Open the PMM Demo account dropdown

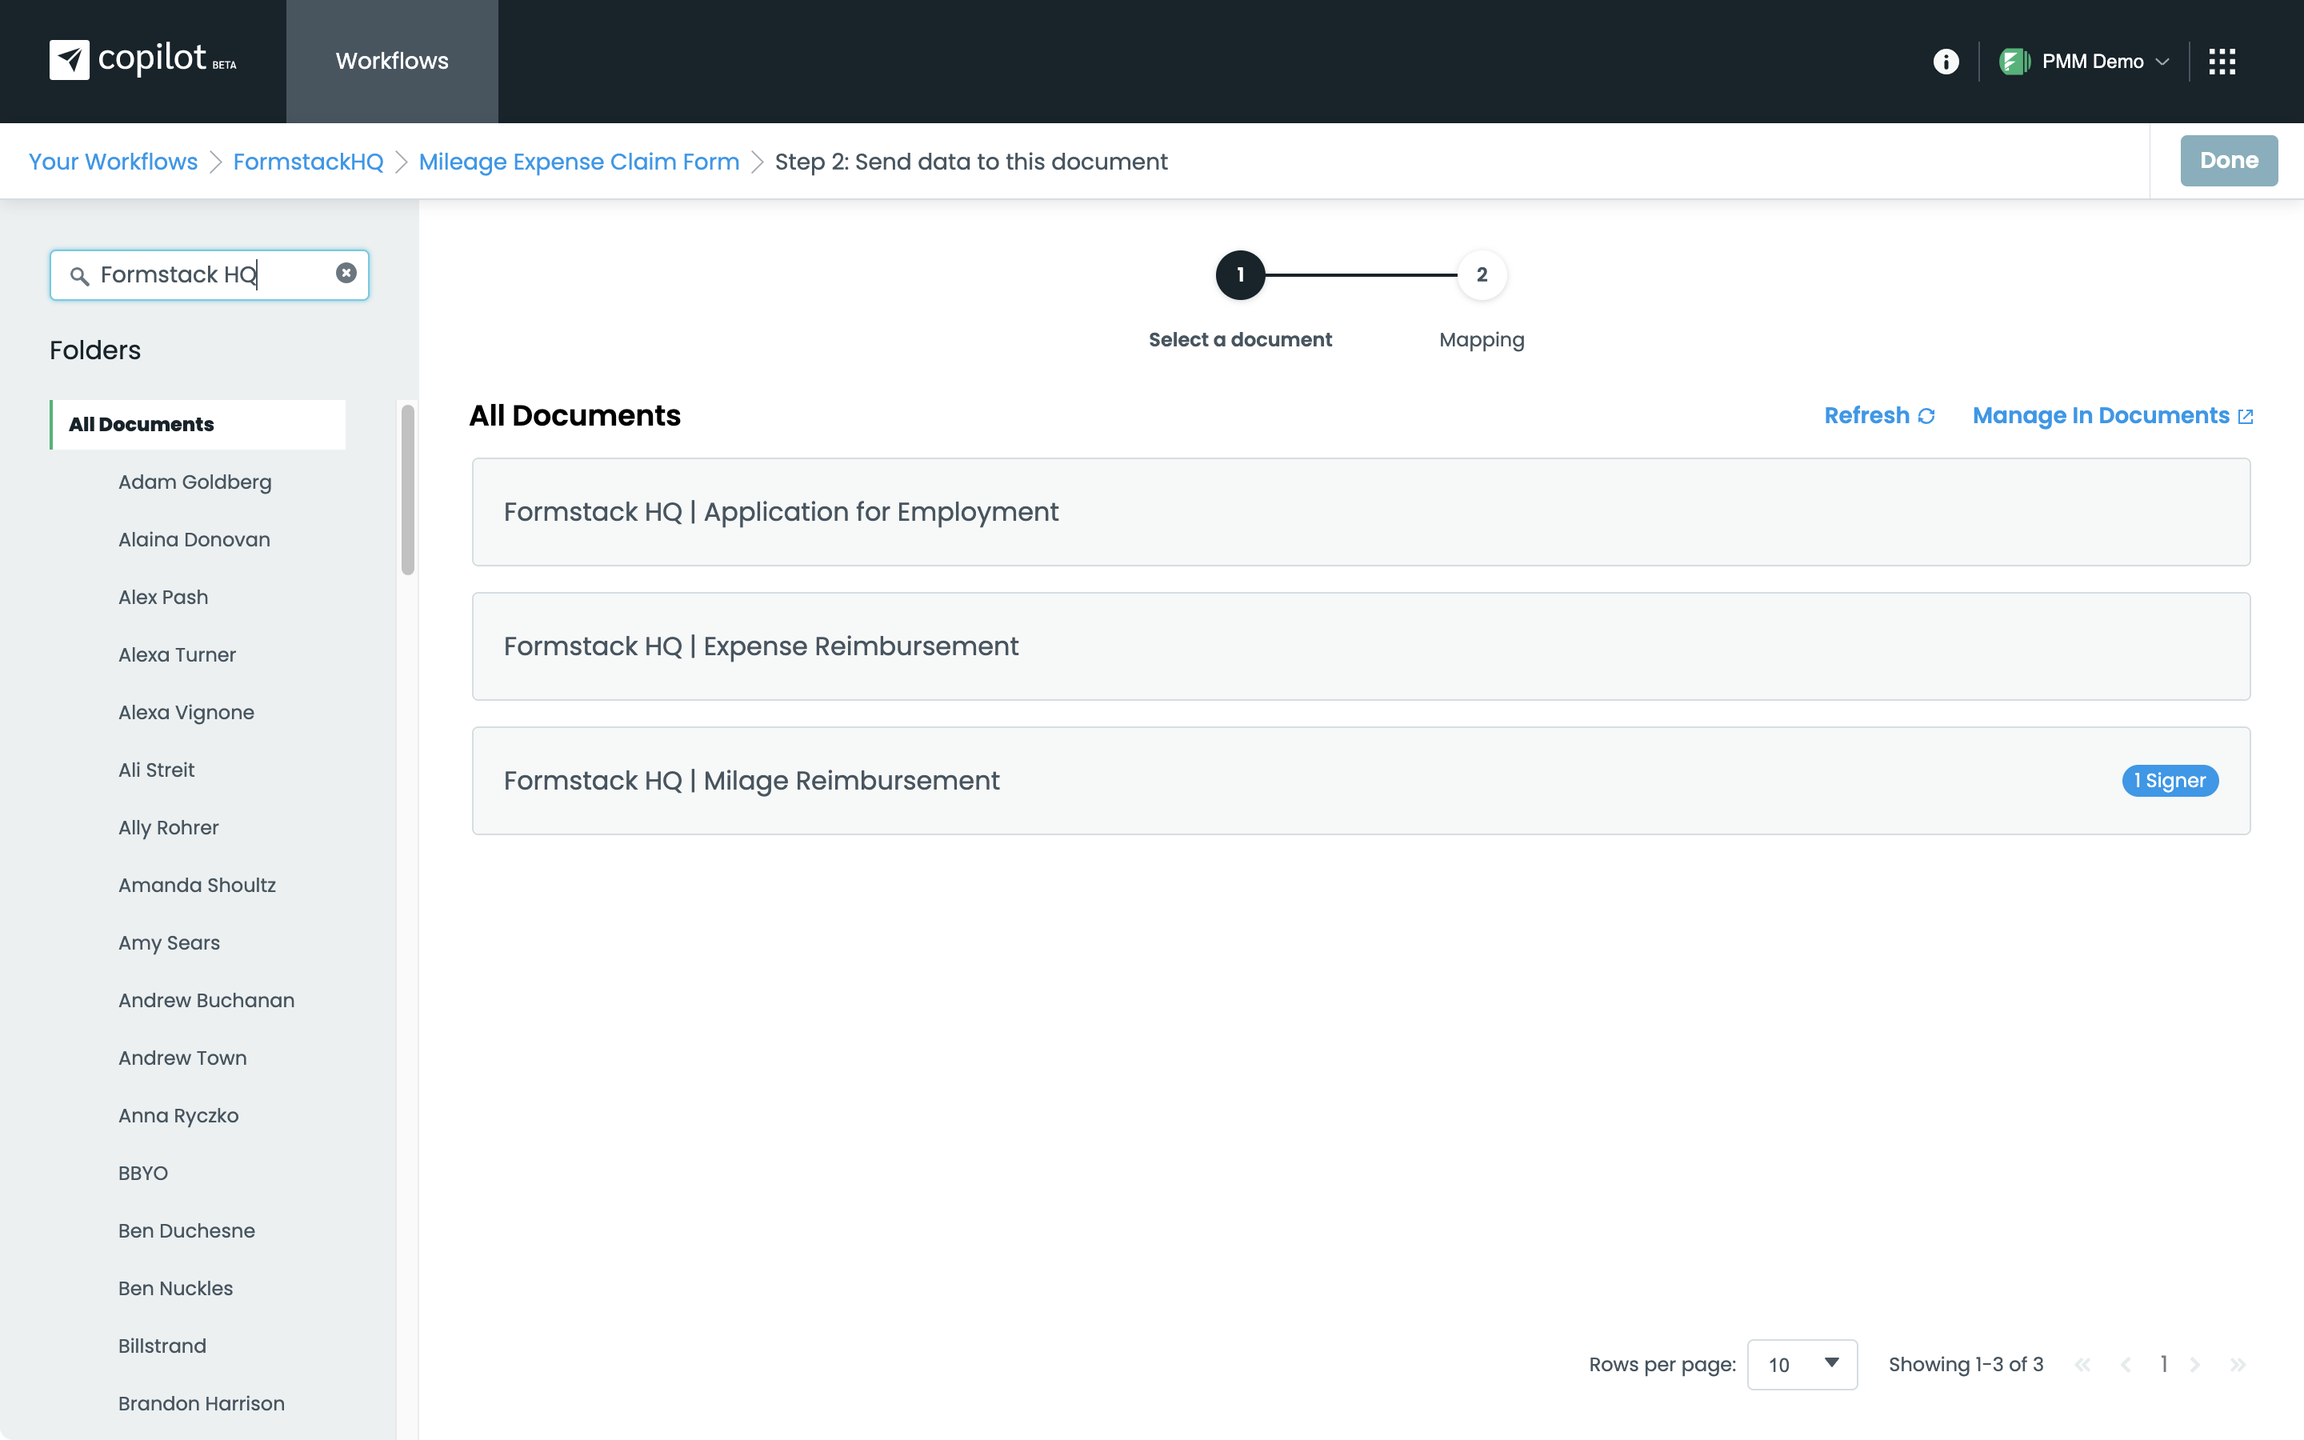(x=2084, y=61)
